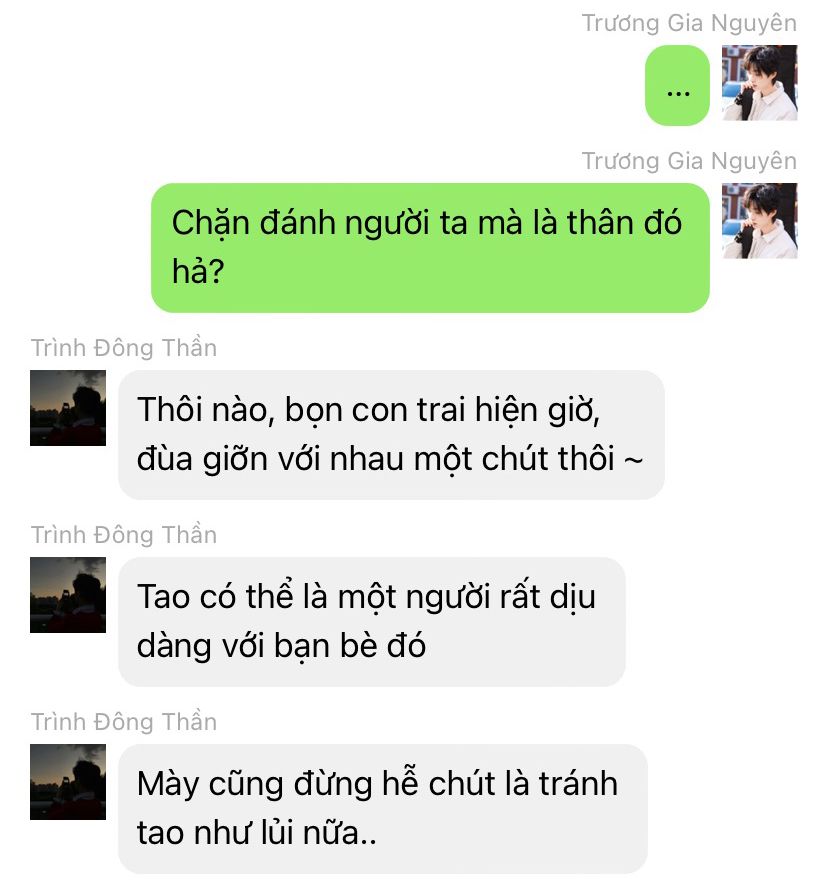Tap Trương Gia Nguyên's avatar beside the green question message
Screen dimensions: 828x881
[x=759, y=221]
